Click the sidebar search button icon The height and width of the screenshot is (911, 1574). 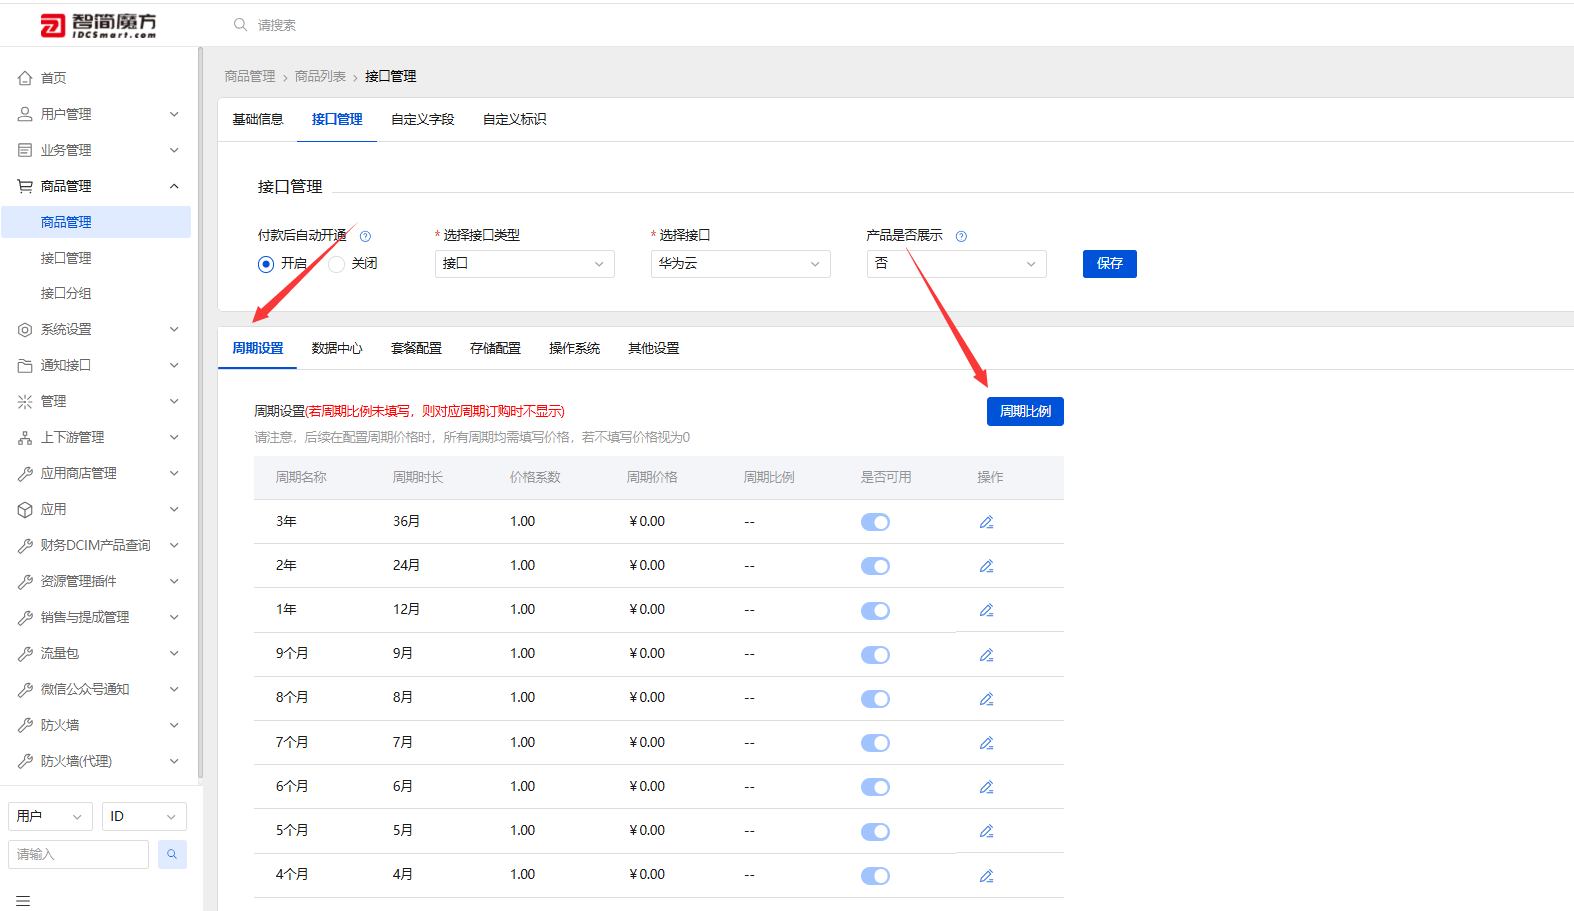[172, 854]
